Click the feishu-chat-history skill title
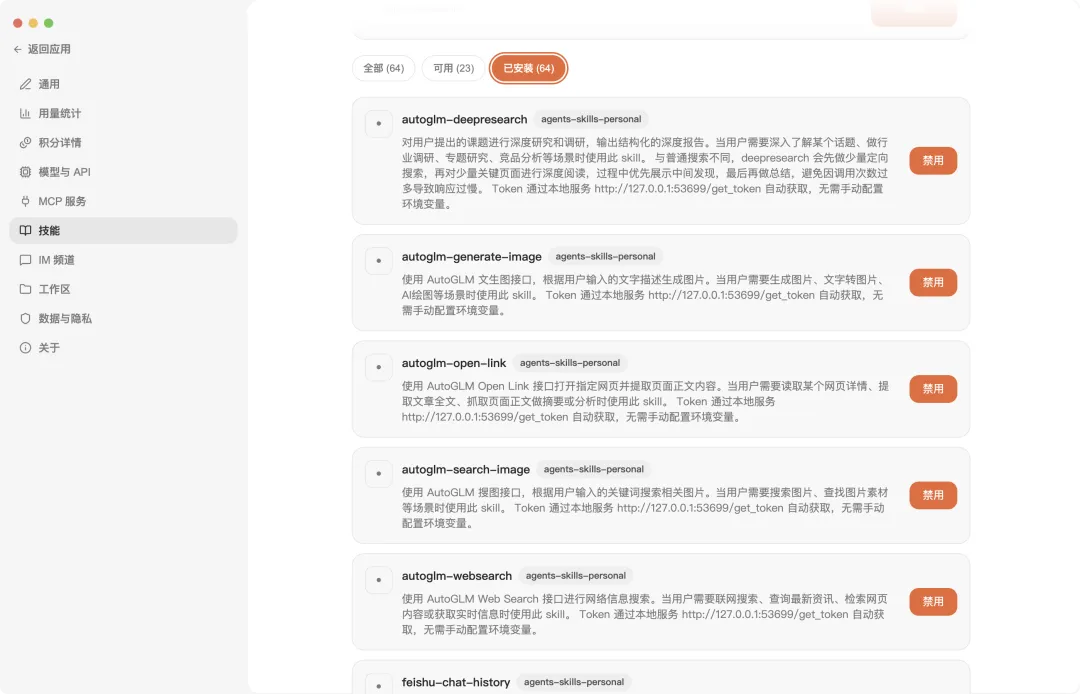Image resolution: width=1080 pixels, height=694 pixels. click(x=456, y=682)
